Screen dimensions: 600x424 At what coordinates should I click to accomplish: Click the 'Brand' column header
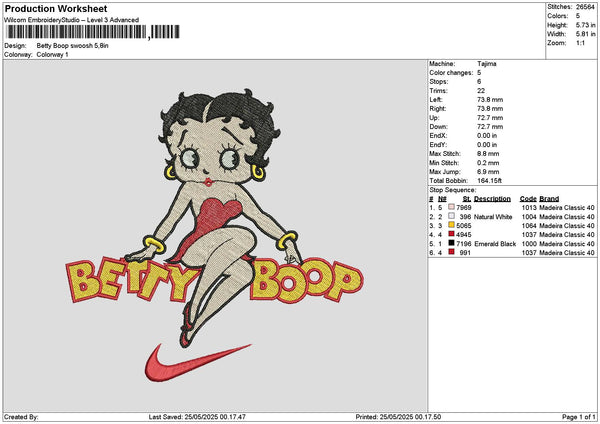[549, 199]
